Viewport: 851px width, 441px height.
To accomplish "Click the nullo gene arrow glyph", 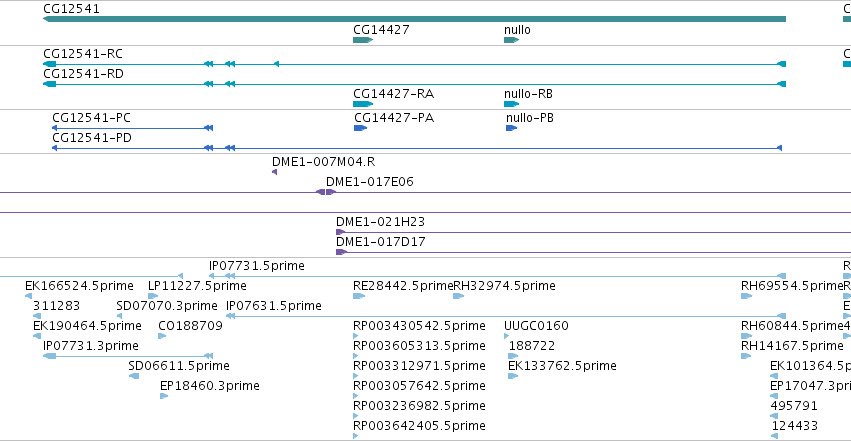I will pos(511,40).
